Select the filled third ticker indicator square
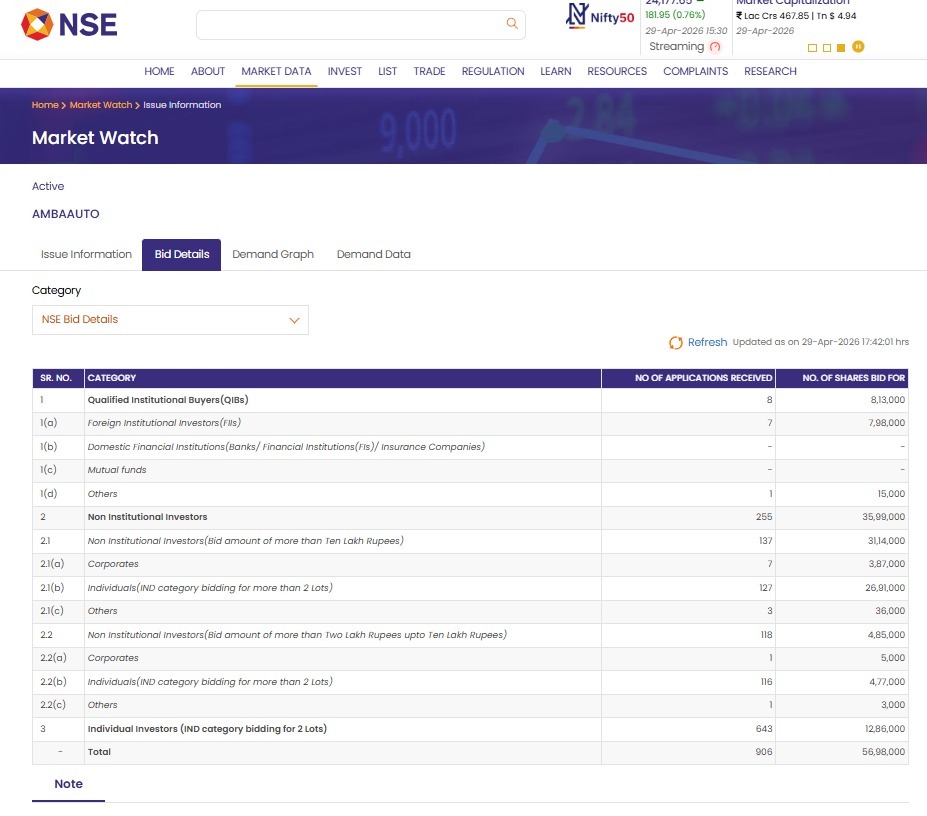This screenshot has height=816, width=927. [x=841, y=48]
